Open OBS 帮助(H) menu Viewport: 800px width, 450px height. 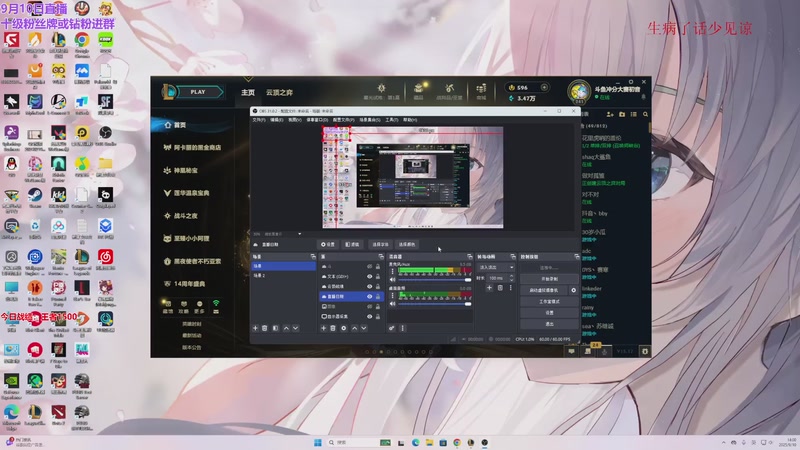pyautogui.click(x=410, y=120)
